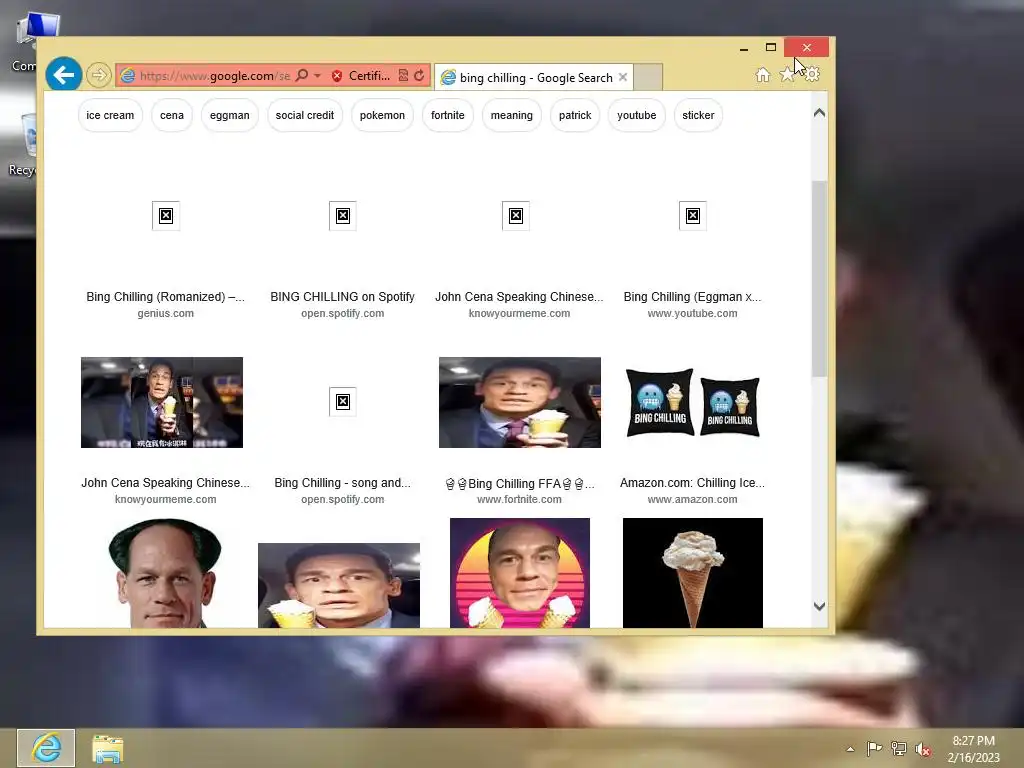Refresh the page
The height and width of the screenshot is (768, 1024).
pyautogui.click(x=419, y=76)
